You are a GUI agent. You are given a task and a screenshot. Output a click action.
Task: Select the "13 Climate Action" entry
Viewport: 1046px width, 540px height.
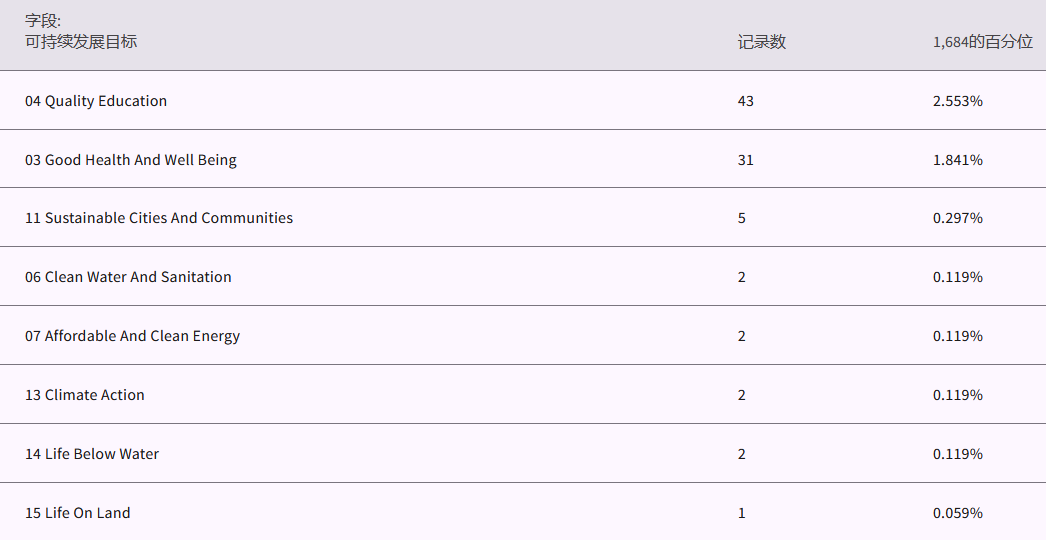click(85, 395)
